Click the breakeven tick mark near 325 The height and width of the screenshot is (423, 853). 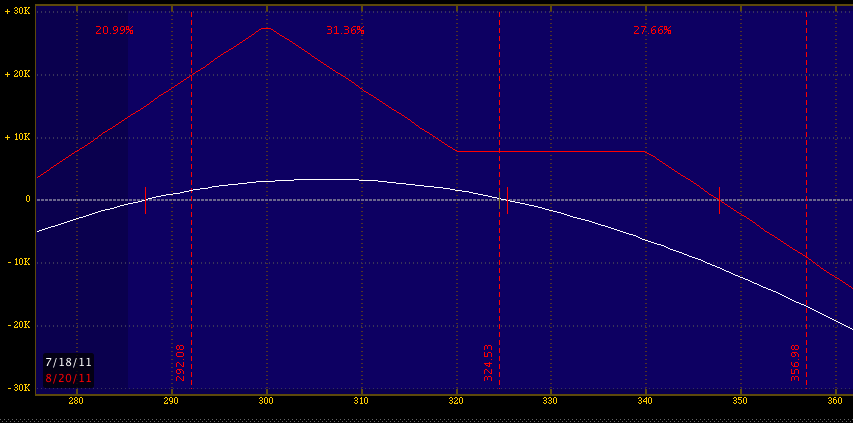click(507, 199)
